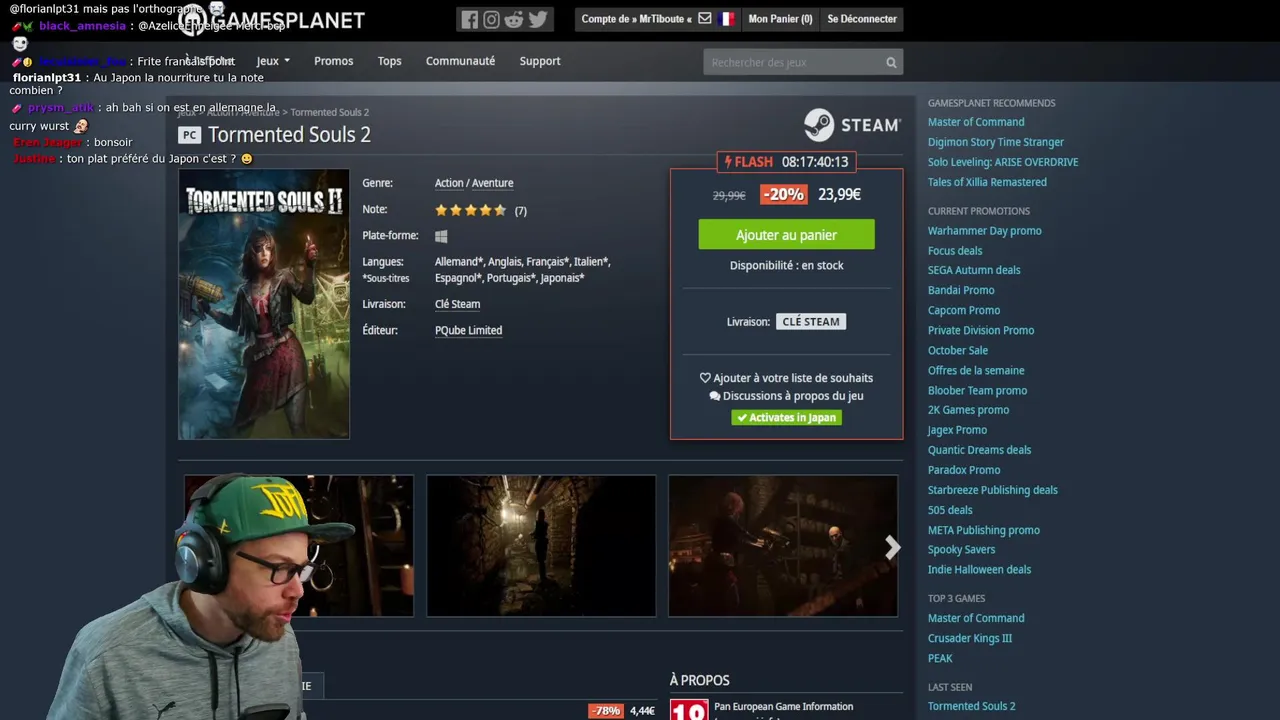Click the Steam logo
The width and height of the screenshot is (1280, 720).
coord(852,125)
